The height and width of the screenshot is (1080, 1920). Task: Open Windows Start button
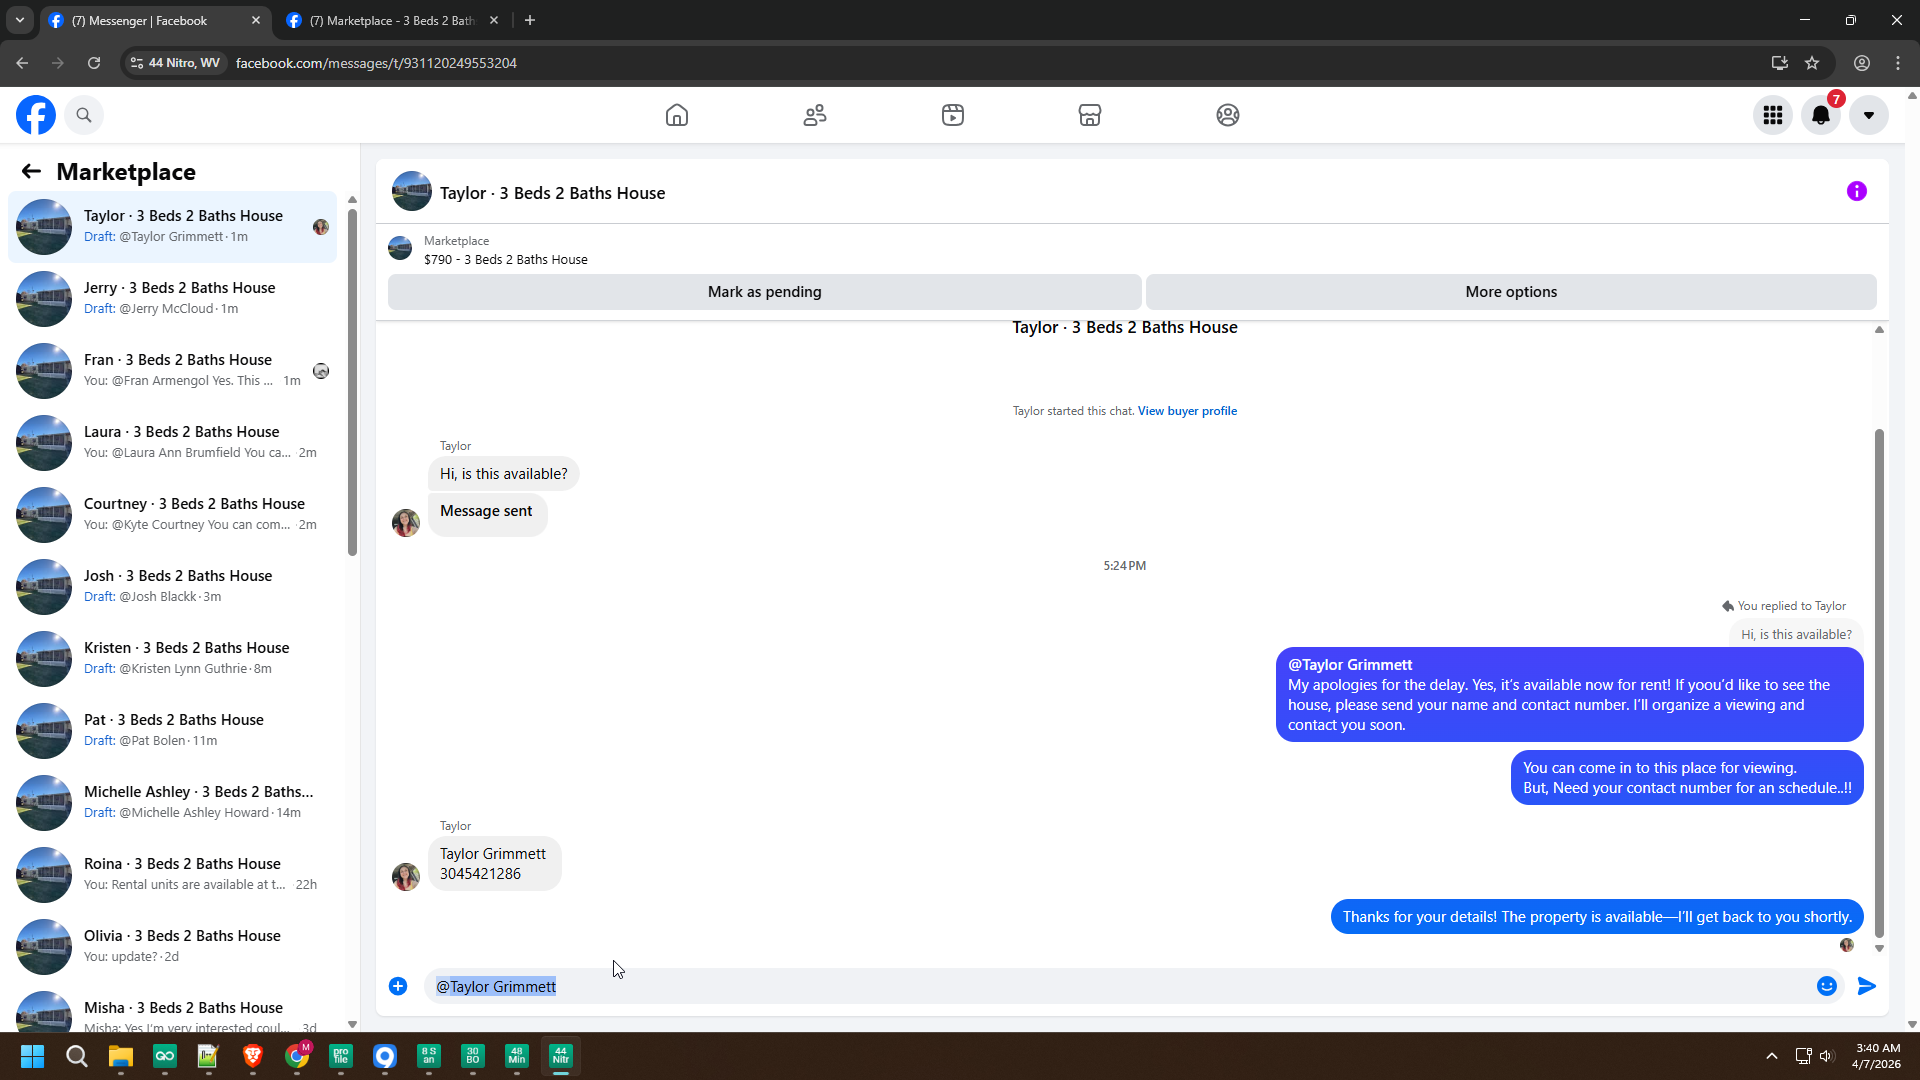(x=32, y=1056)
